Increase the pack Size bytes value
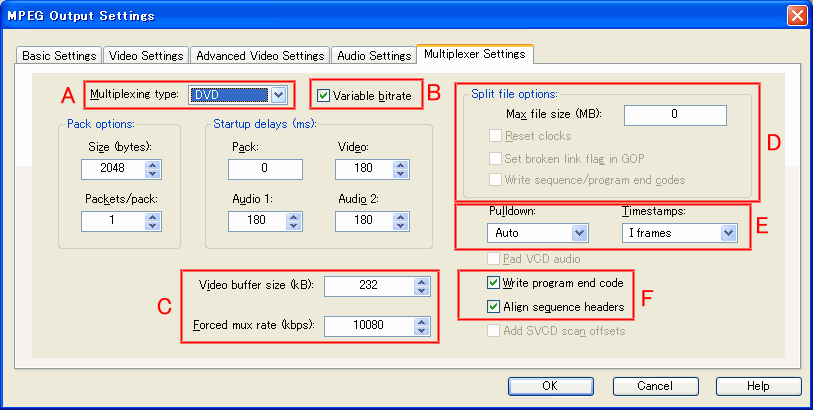The image size is (813, 410). click(153, 163)
